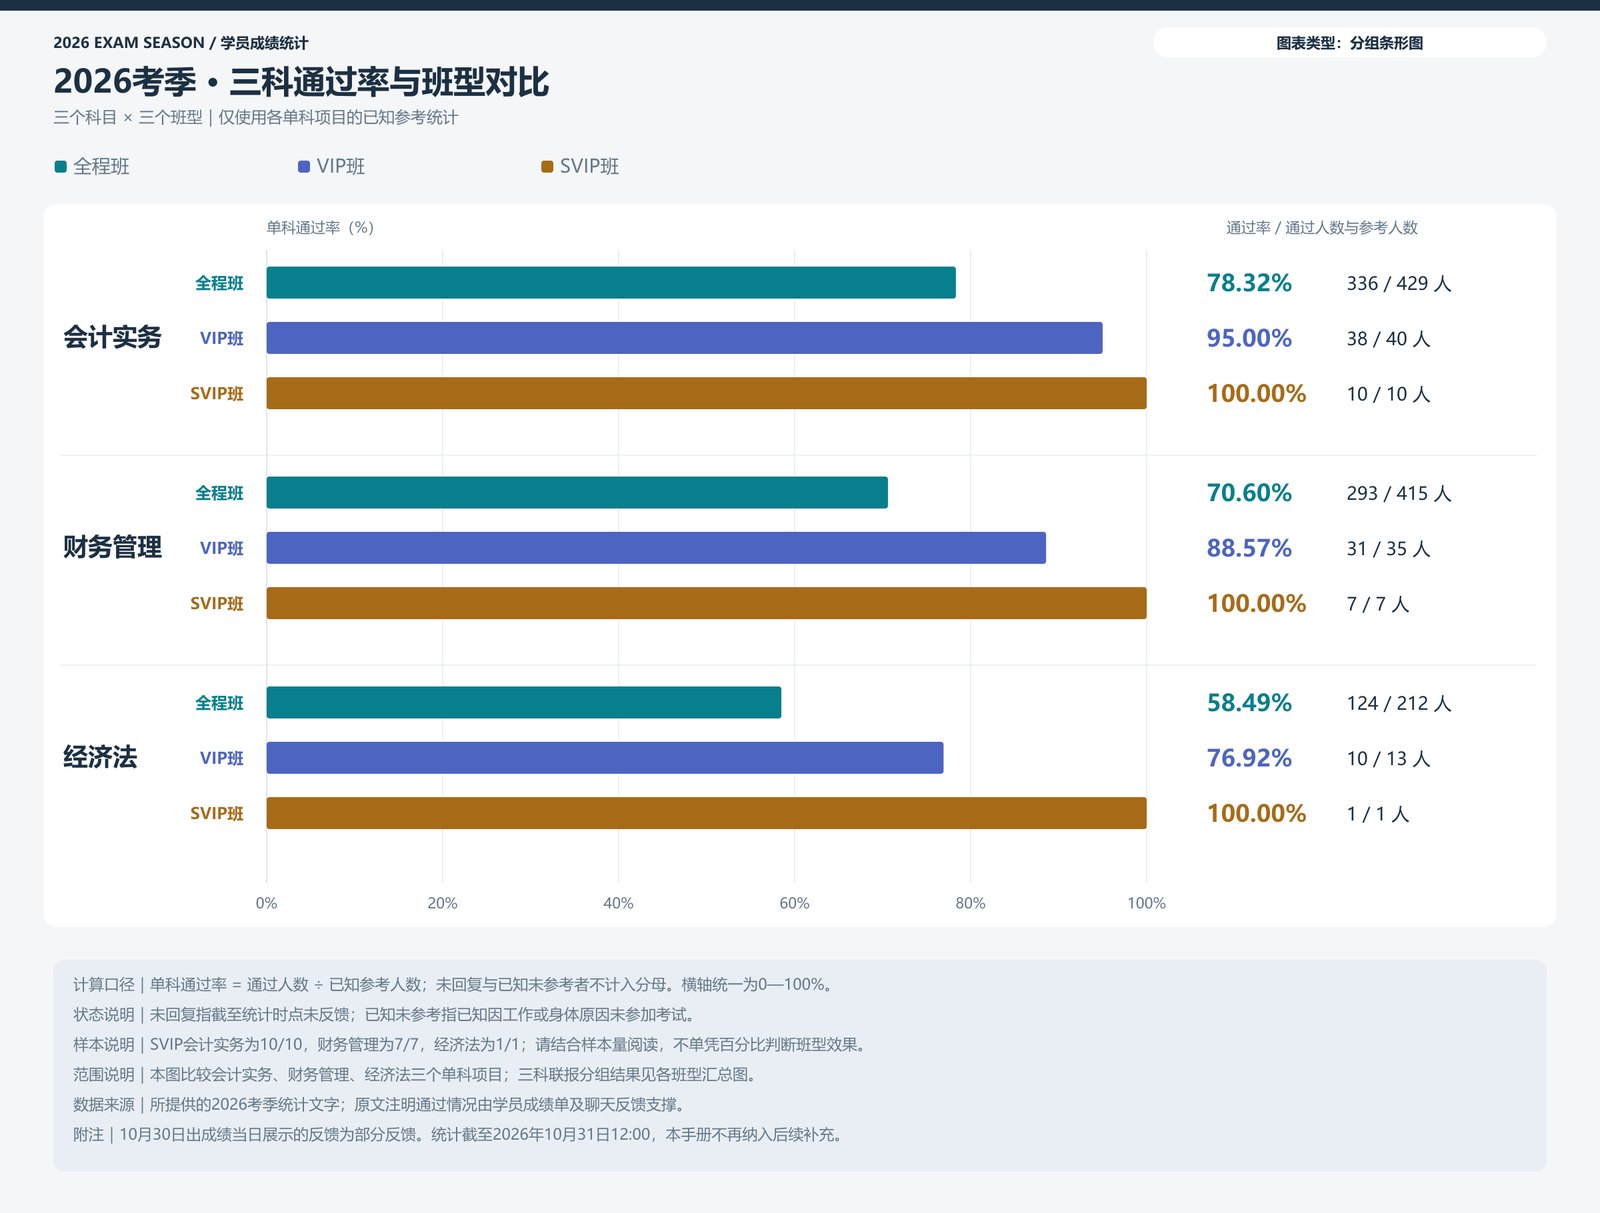The image size is (1600, 1213).
Task: Click the 会计实务 group label
Action: click(112, 338)
